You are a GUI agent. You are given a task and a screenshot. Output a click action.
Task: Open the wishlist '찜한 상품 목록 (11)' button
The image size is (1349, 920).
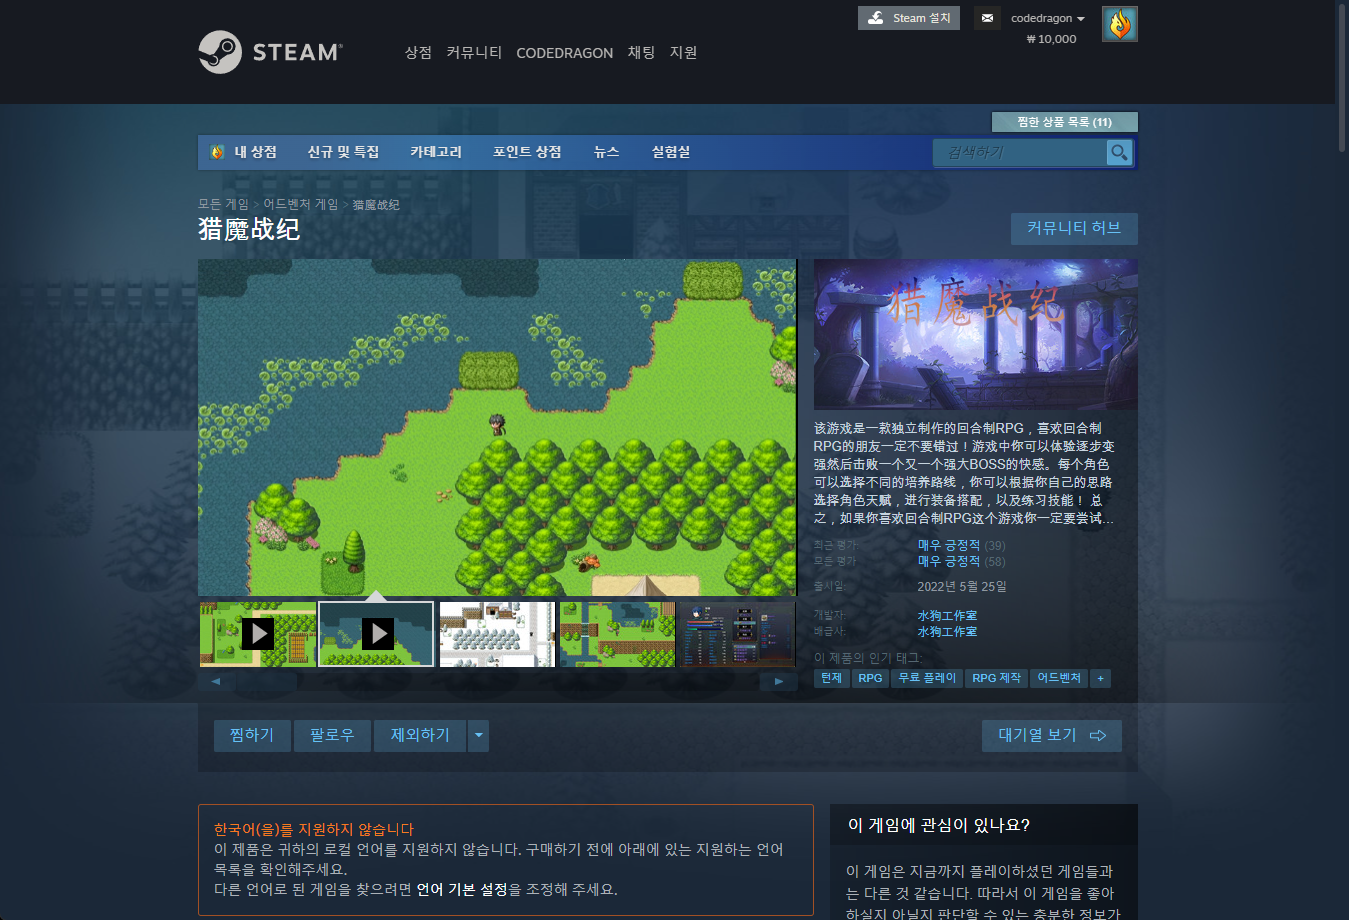point(1064,122)
